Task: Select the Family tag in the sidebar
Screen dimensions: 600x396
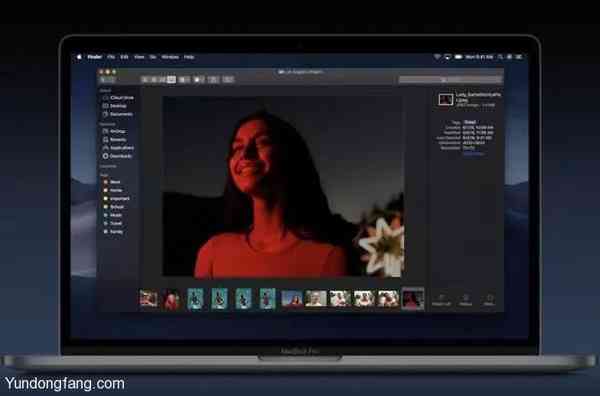Action: [x=113, y=232]
